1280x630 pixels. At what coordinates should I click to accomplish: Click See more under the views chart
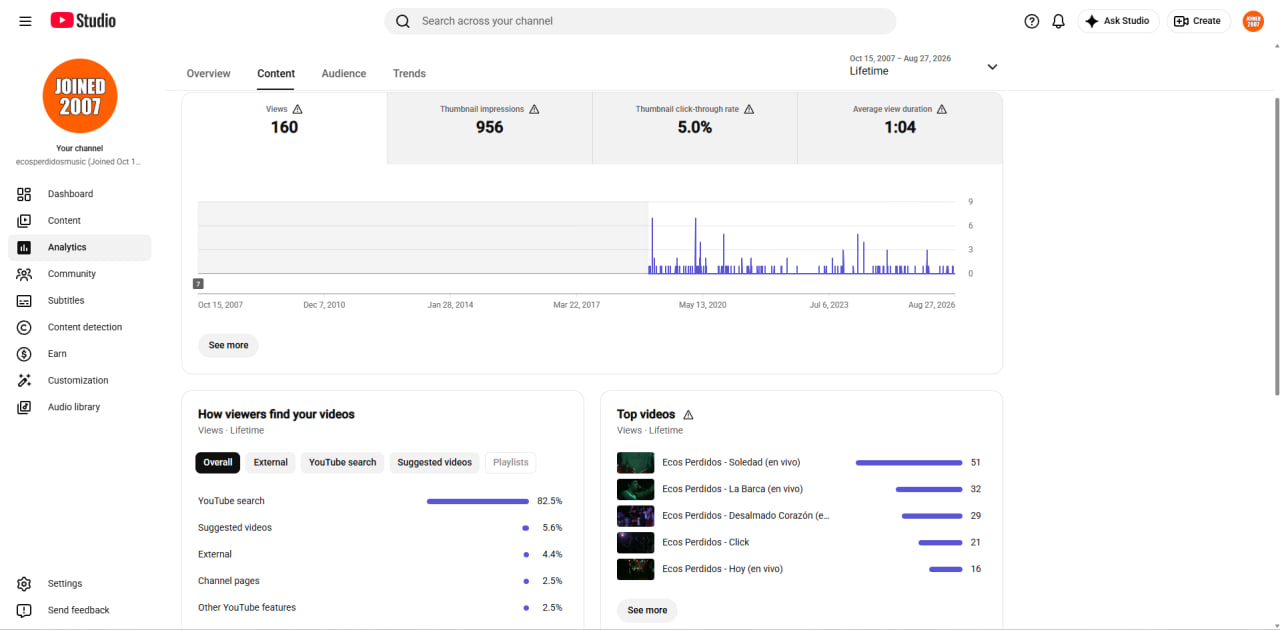[x=228, y=345]
